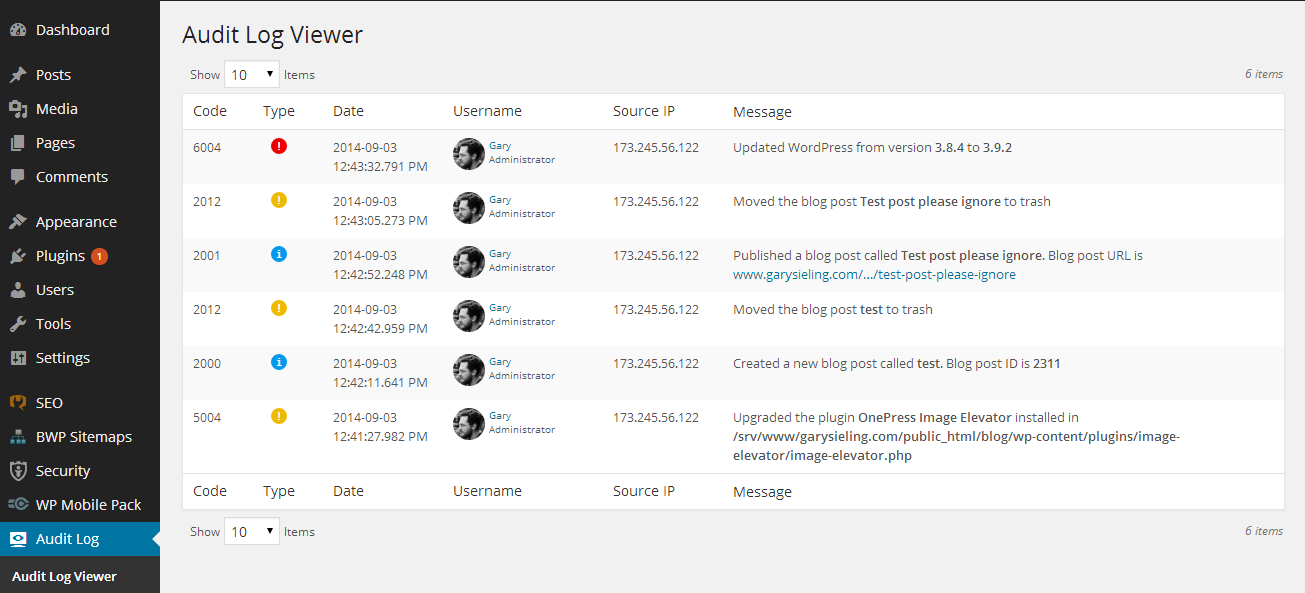
Task: Click the BWP Sitemaps icon
Action: pos(18,437)
